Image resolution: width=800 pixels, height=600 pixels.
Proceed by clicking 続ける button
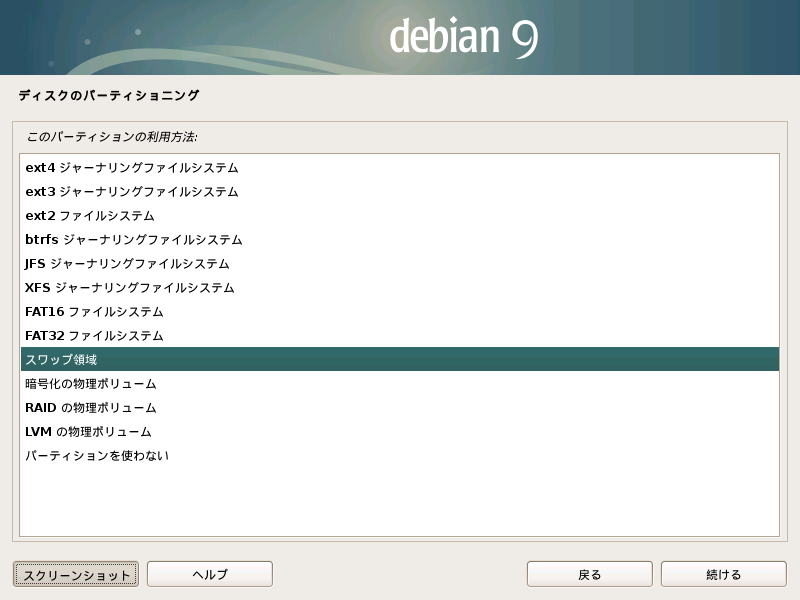(724, 574)
